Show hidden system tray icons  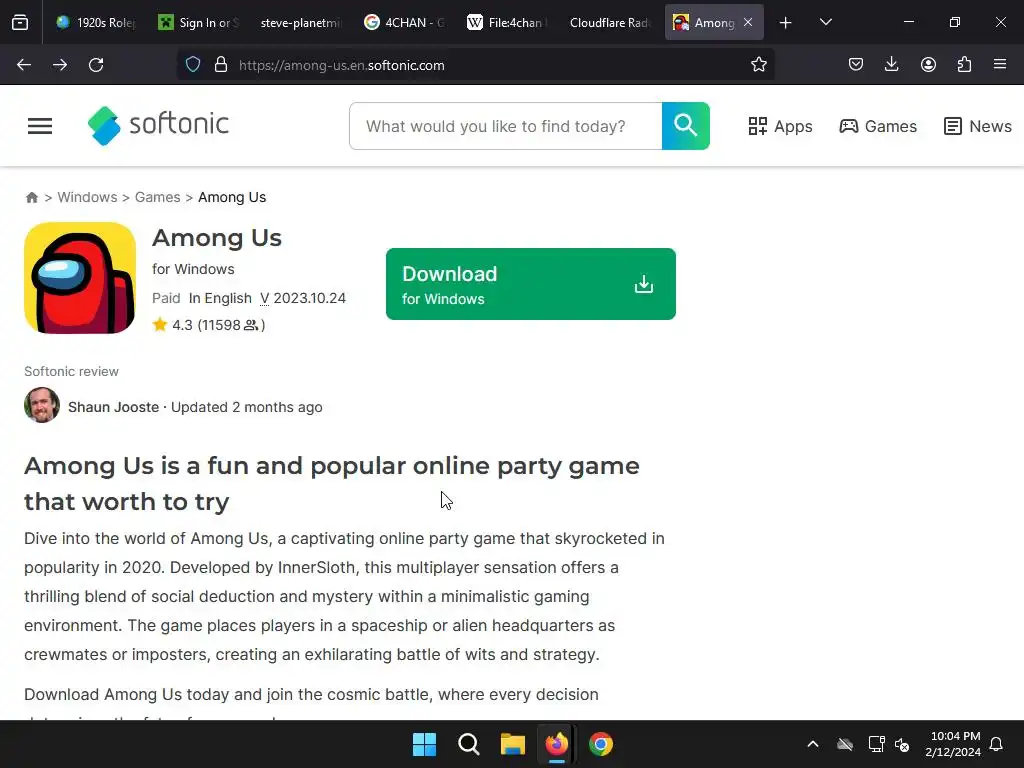(x=813, y=744)
